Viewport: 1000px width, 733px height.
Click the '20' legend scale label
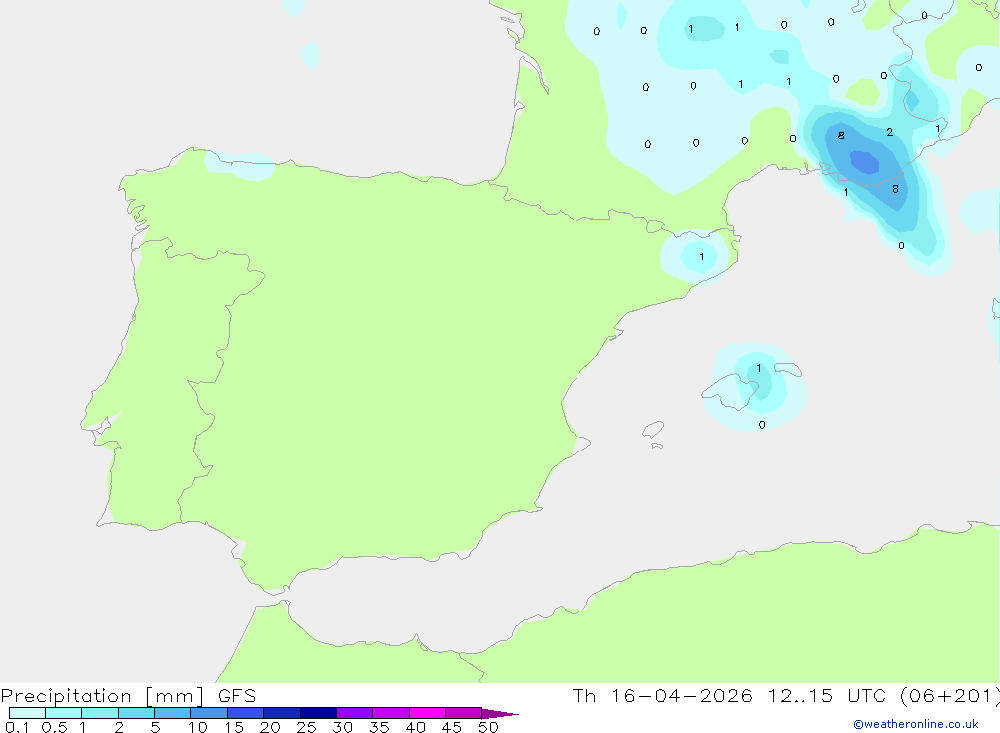tap(270, 727)
